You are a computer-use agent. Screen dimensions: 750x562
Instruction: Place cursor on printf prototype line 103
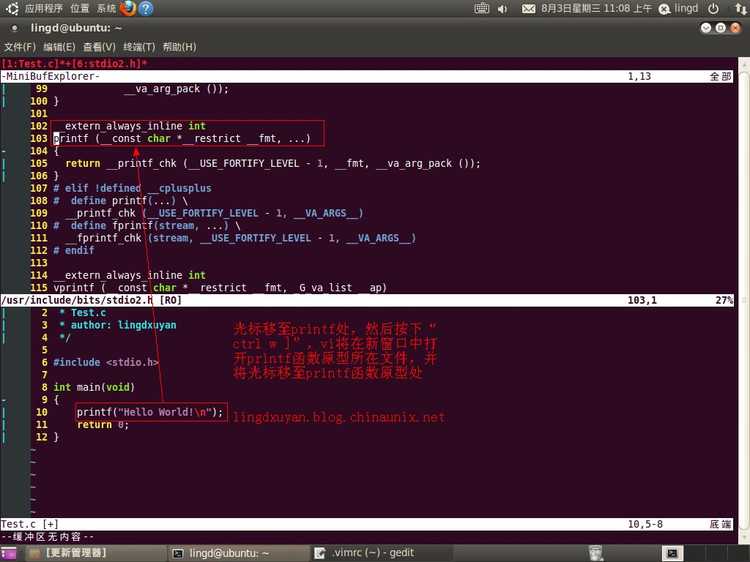point(182,139)
